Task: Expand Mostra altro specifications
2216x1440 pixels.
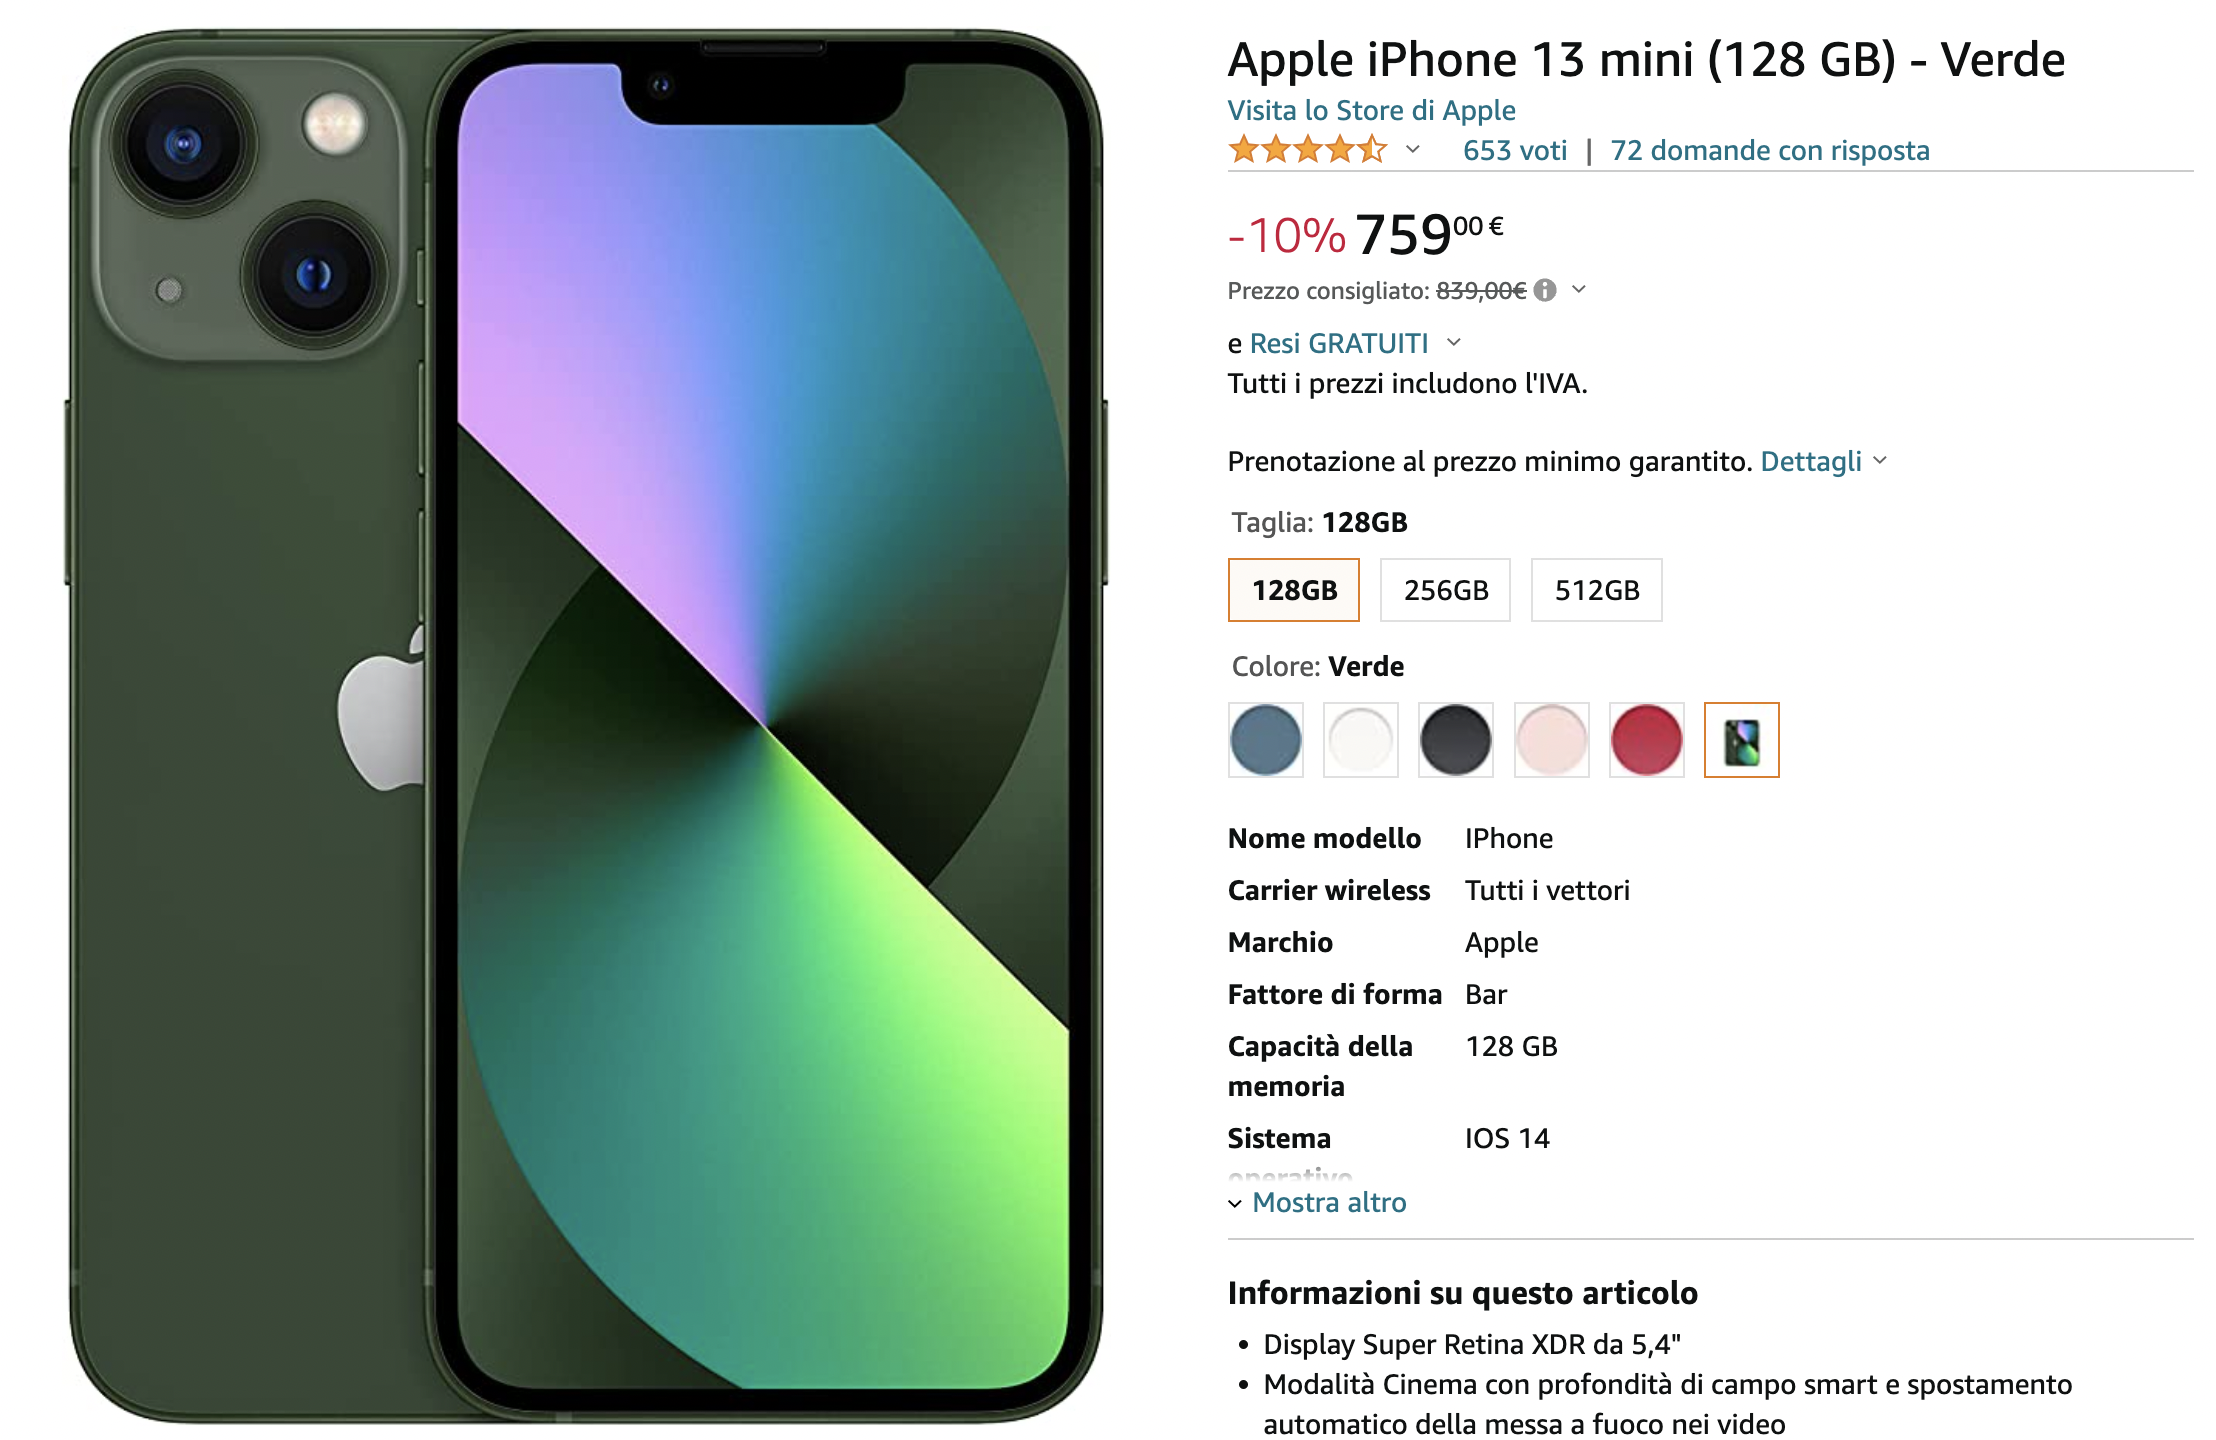Action: pos(1317,1202)
